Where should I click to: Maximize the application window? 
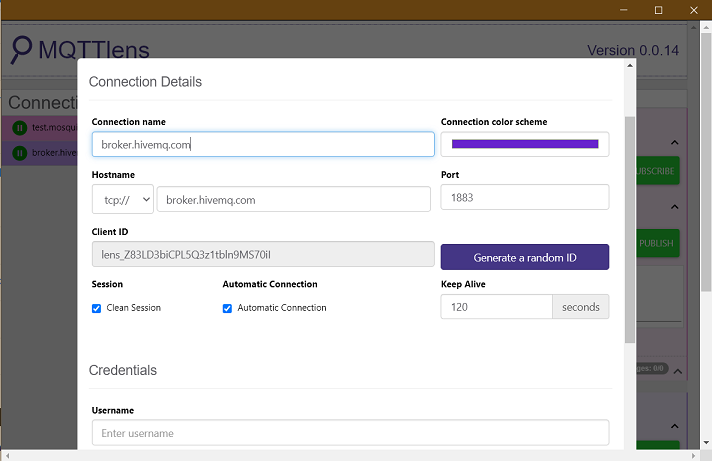coord(658,10)
